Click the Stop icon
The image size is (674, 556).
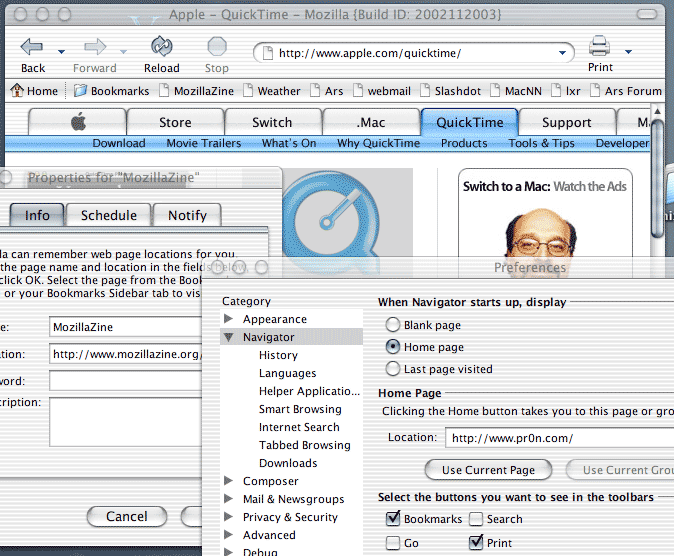(x=217, y=46)
